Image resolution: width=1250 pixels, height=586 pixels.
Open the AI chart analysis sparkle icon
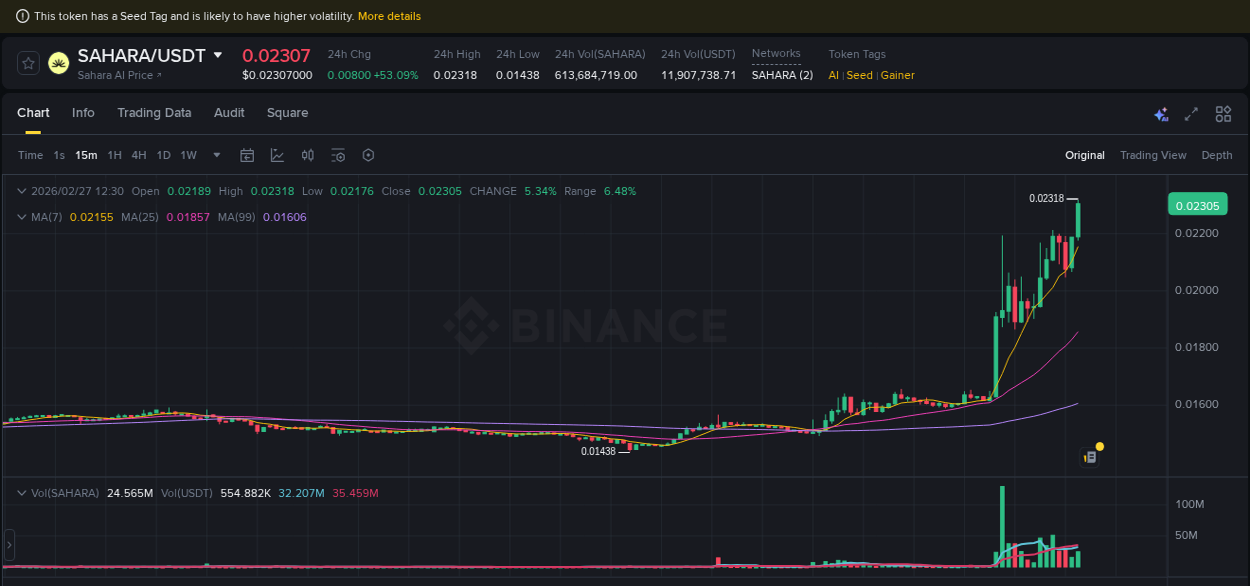click(1161, 114)
